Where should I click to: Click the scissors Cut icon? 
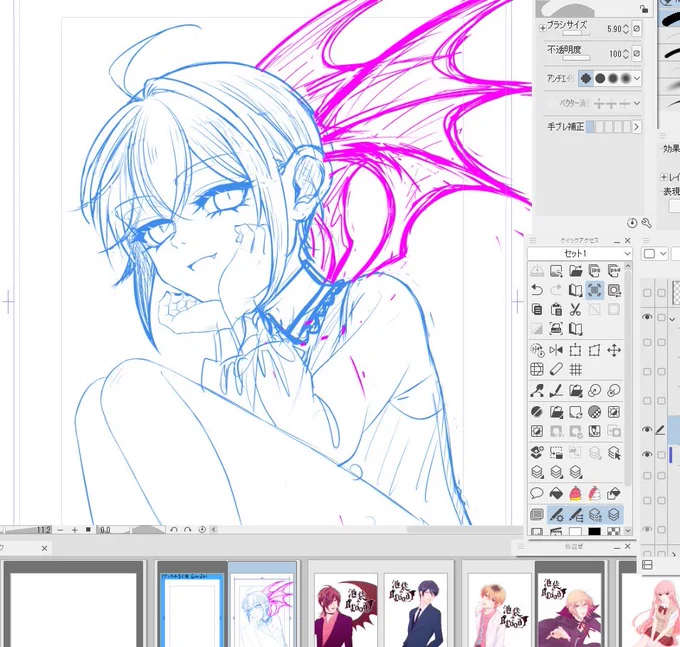(575, 310)
